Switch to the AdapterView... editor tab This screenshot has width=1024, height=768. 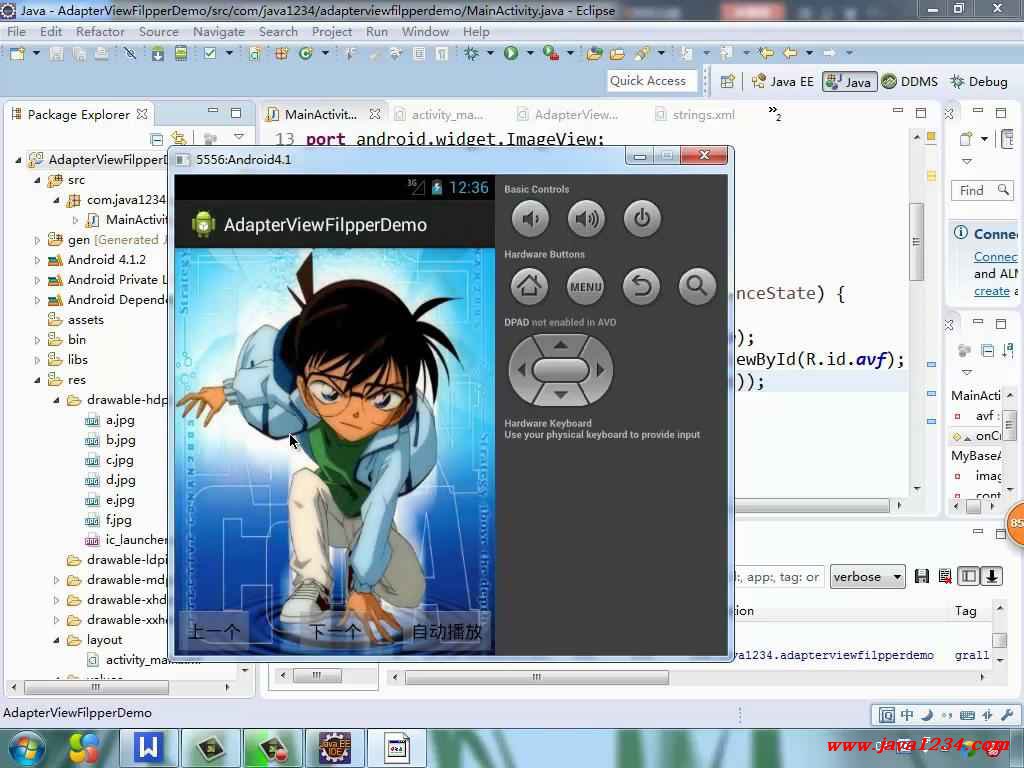click(x=568, y=115)
